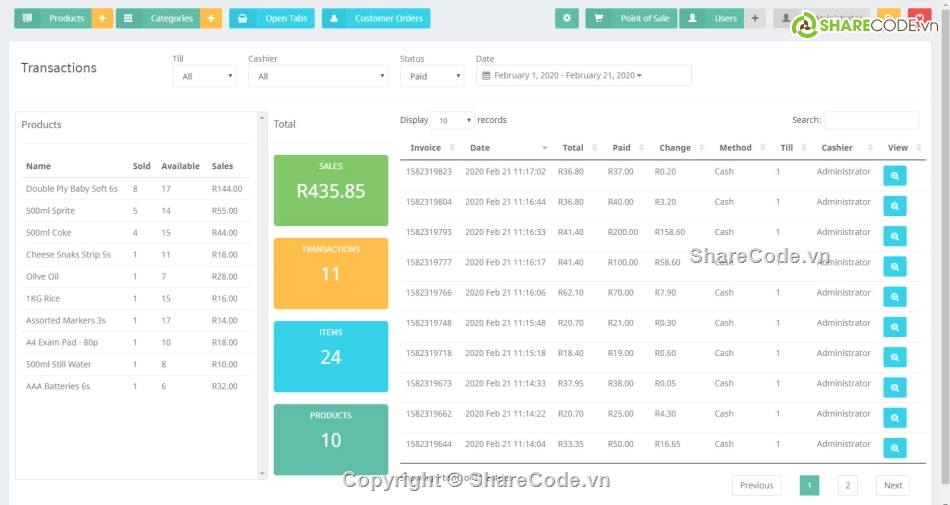Open the Status dropdown showing Paid

pos(432,76)
